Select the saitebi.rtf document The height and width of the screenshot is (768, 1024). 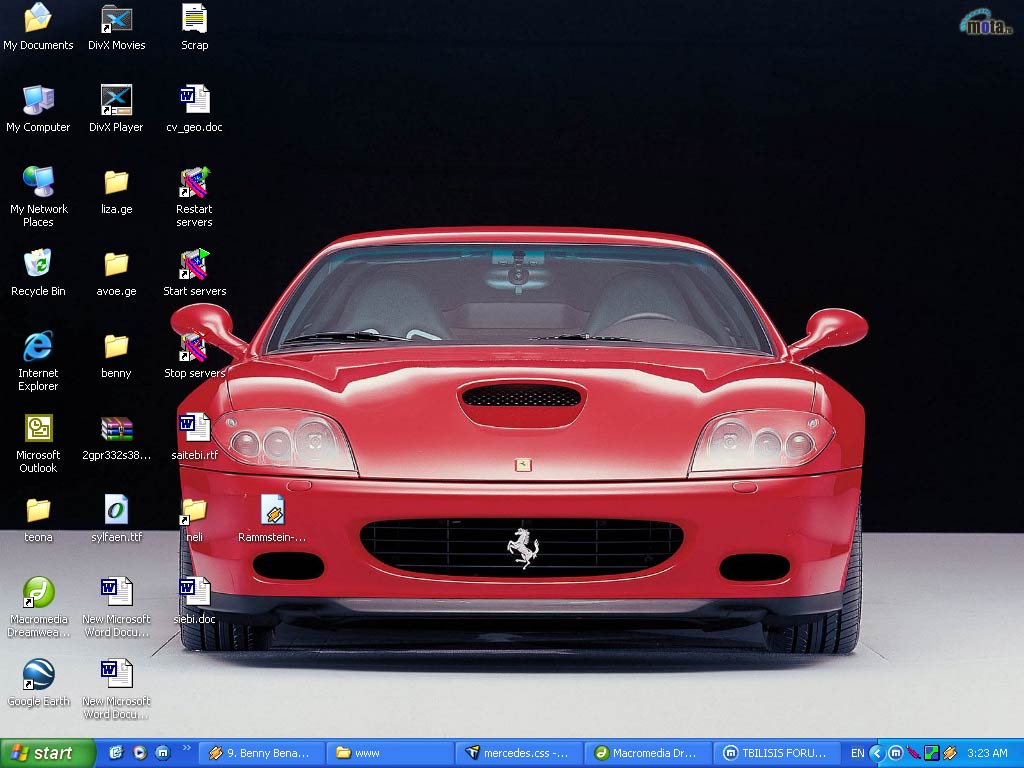point(195,438)
